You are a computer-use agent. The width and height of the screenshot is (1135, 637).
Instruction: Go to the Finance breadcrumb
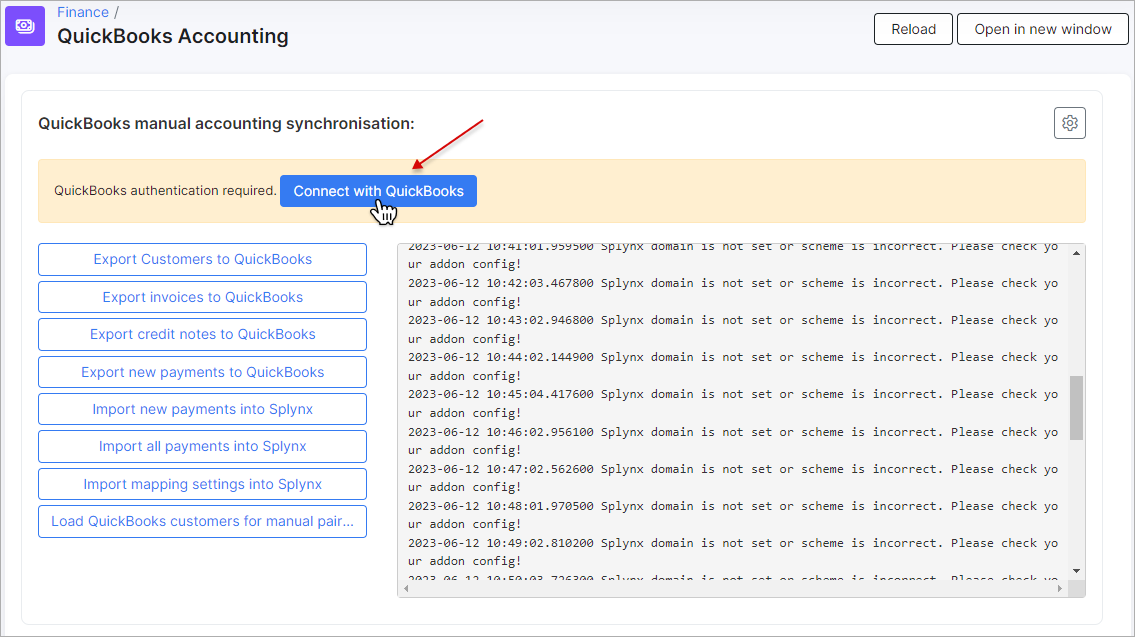83,12
